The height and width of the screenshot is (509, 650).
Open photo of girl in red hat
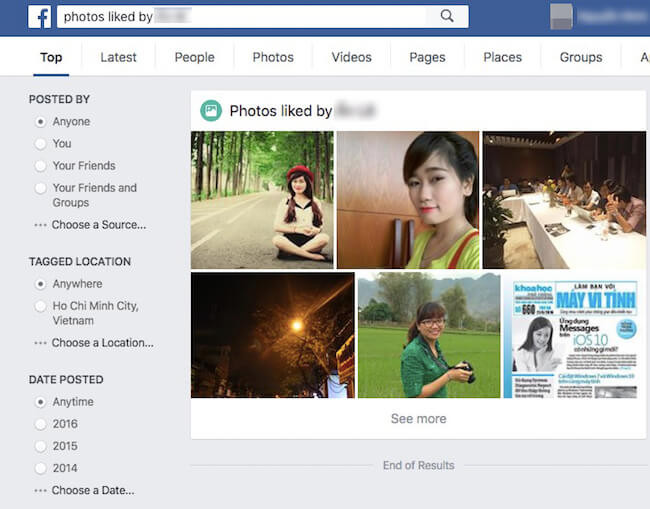click(x=262, y=200)
